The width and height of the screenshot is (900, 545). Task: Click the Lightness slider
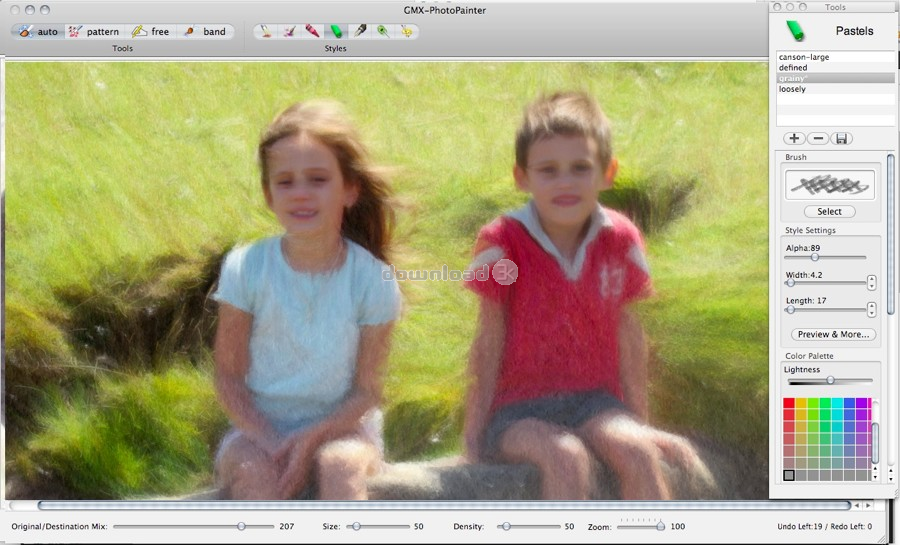(x=830, y=380)
